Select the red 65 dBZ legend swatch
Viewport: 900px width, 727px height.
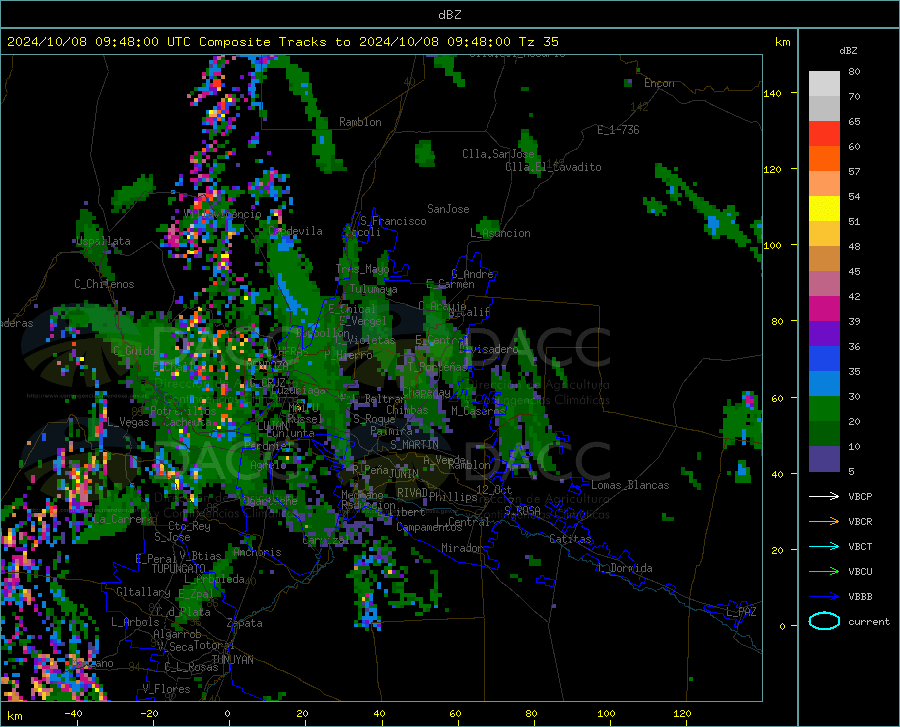pos(824,133)
